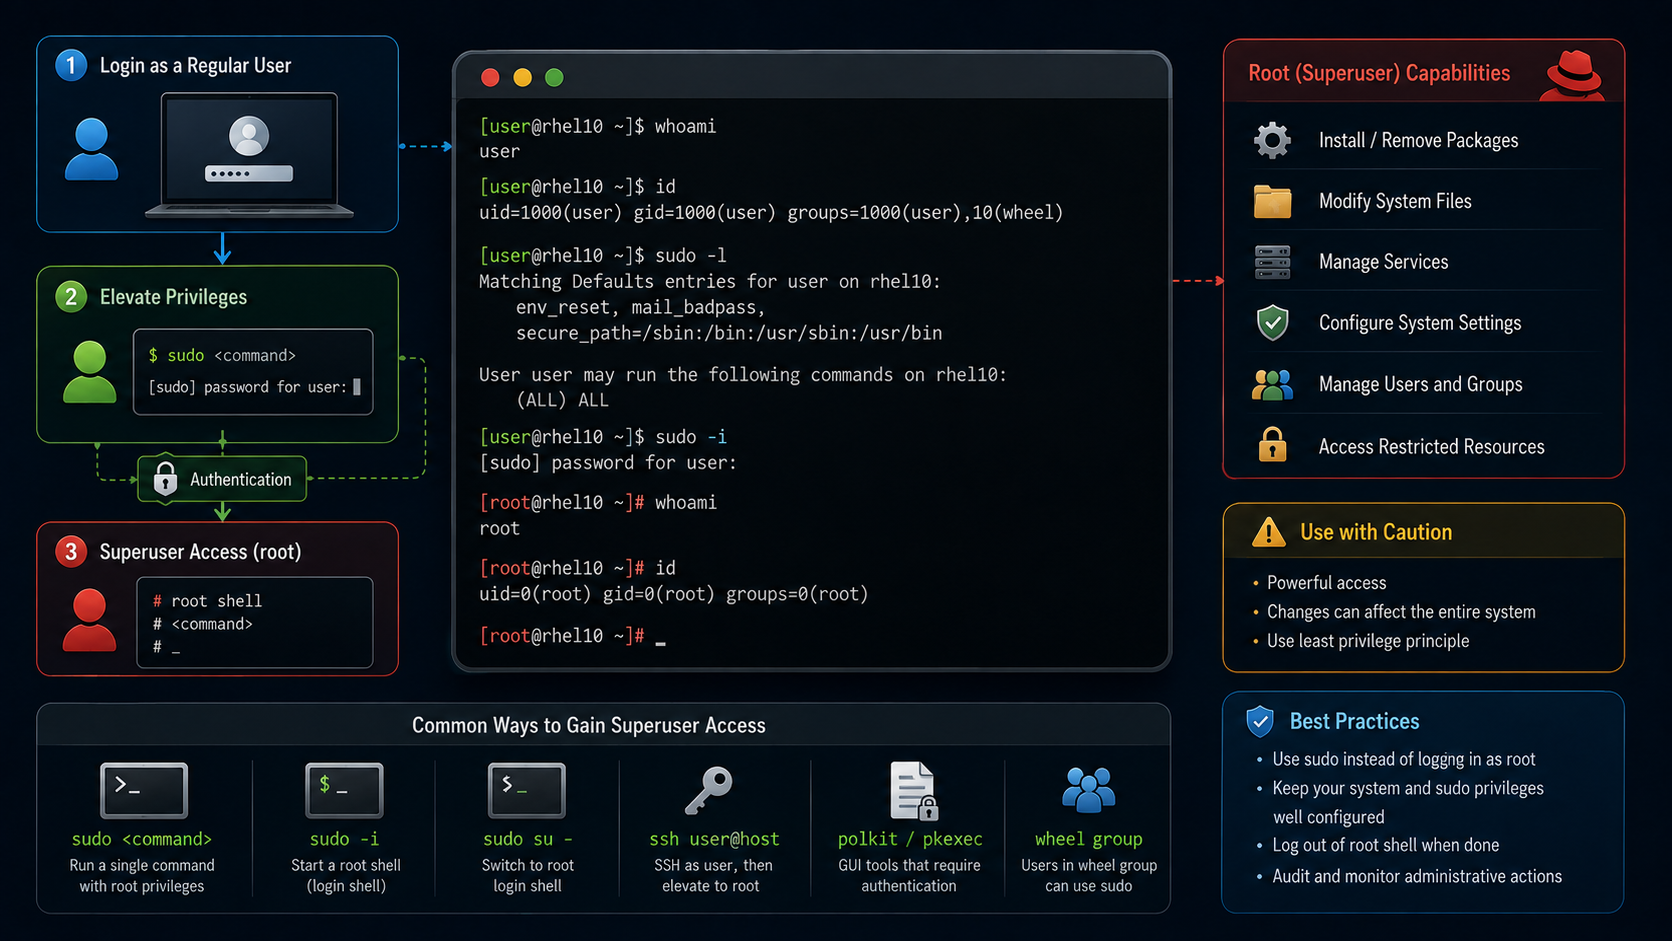This screenshot has height=941, width=1672.
Task: Click the server icon beside Manage Services
Action: coord(1272,262)
